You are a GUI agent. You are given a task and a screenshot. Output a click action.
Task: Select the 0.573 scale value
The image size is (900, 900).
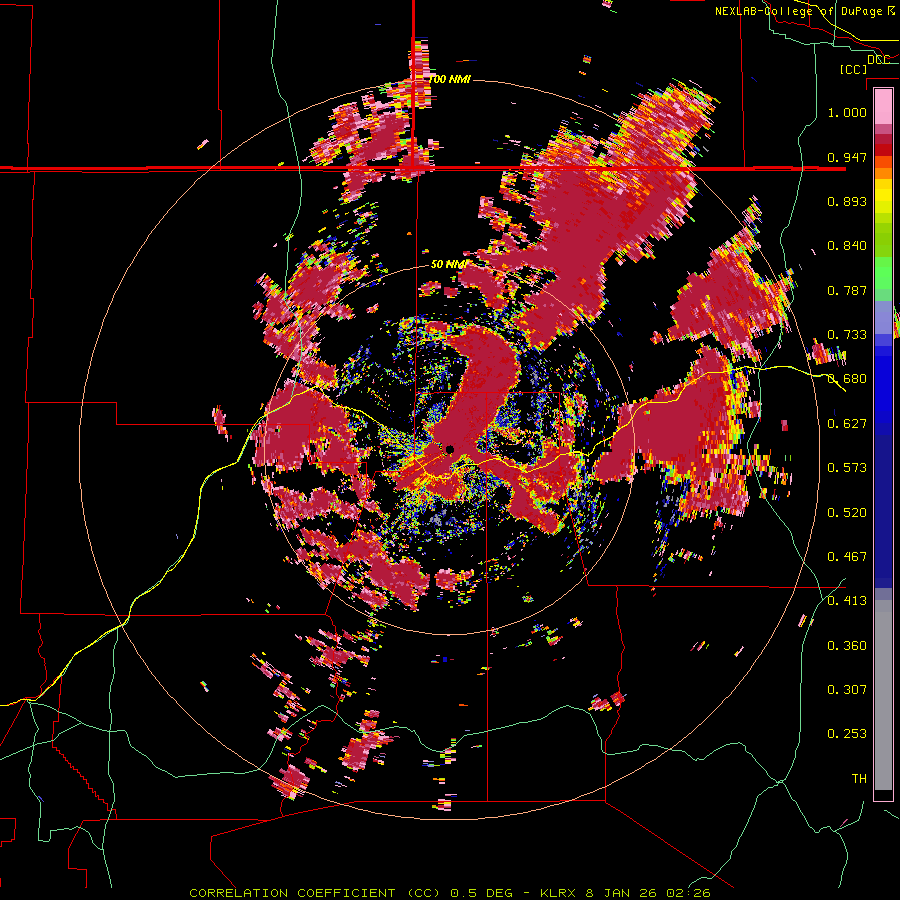pos(847,468)
